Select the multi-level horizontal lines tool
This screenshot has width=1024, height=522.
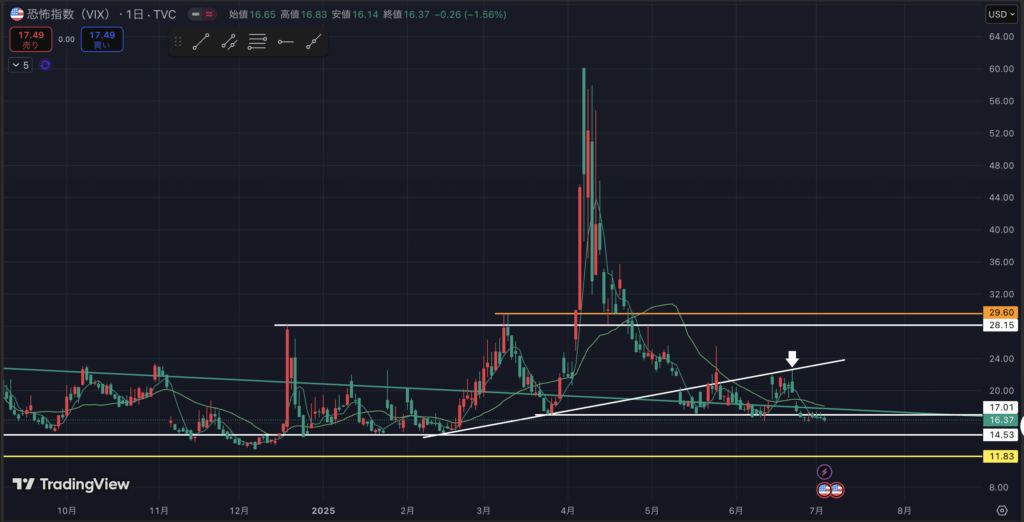coord(257,42)
